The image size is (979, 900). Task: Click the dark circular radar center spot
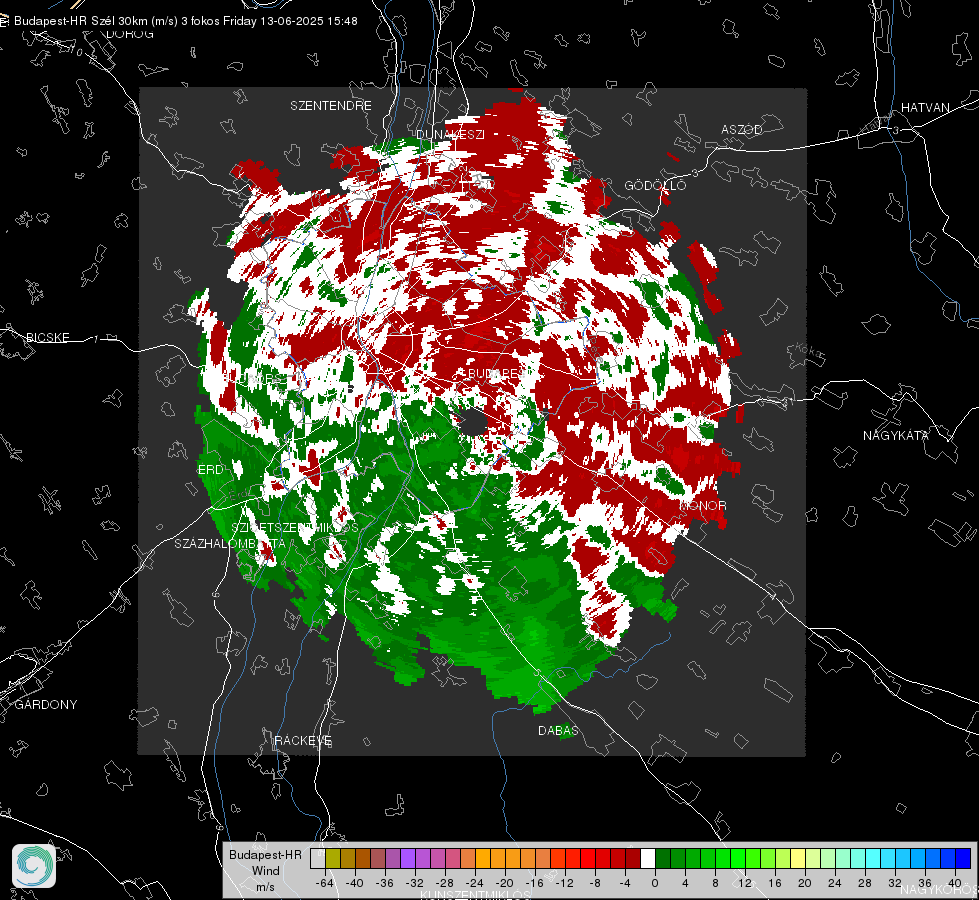tap(474, 422)
